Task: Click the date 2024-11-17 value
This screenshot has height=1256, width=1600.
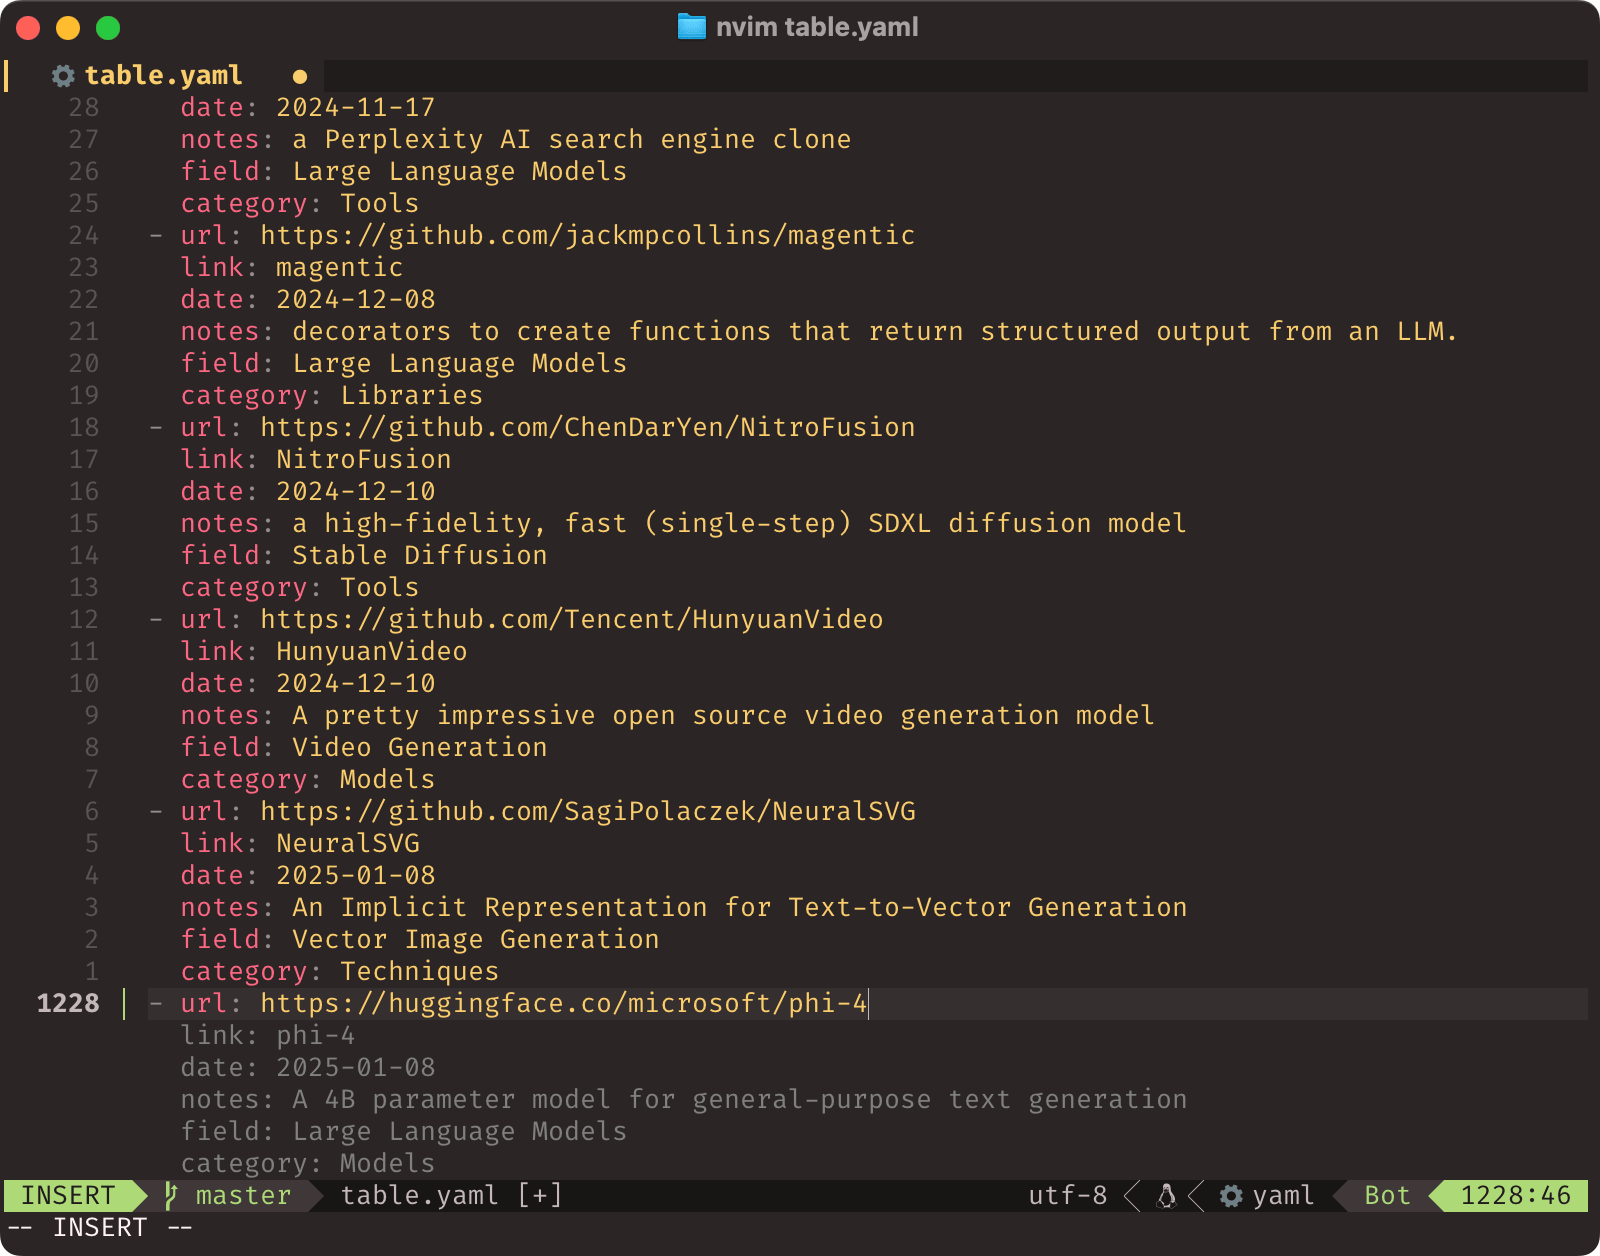Action: 355,107
